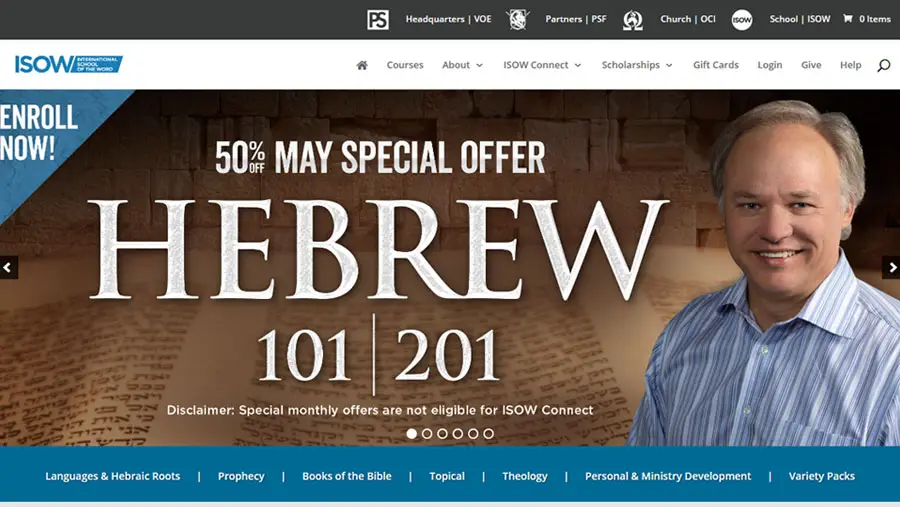900x507 pixels.
Task: Open the search magnifier icon
Action: [x=883, y=65]
